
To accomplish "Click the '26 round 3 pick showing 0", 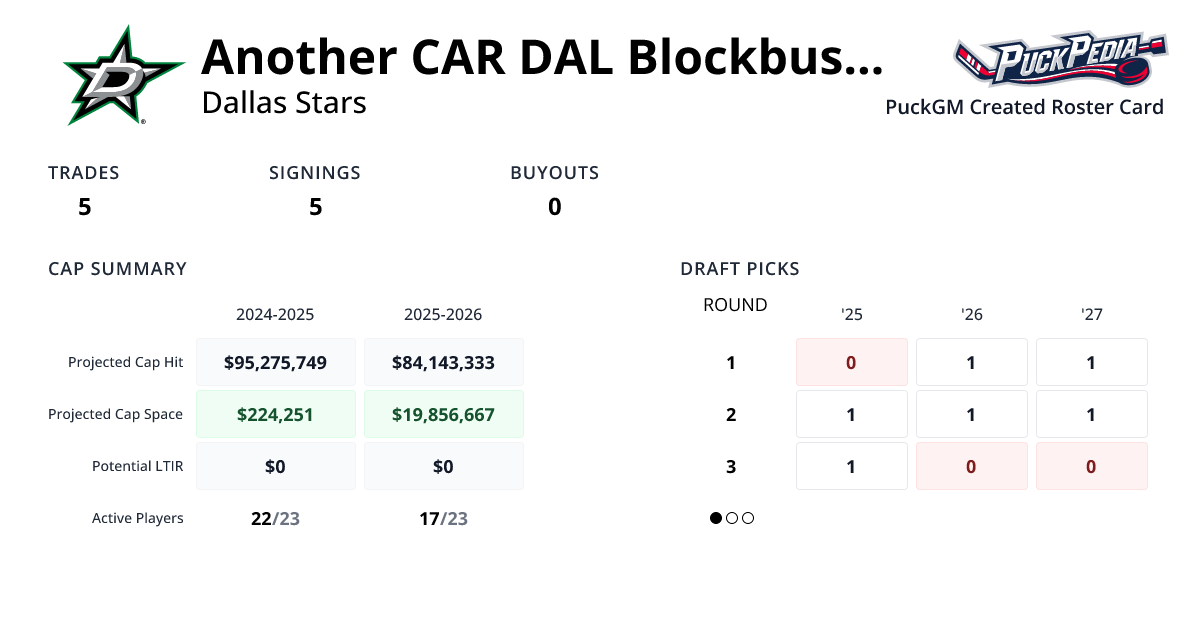I will coord(971,466).
